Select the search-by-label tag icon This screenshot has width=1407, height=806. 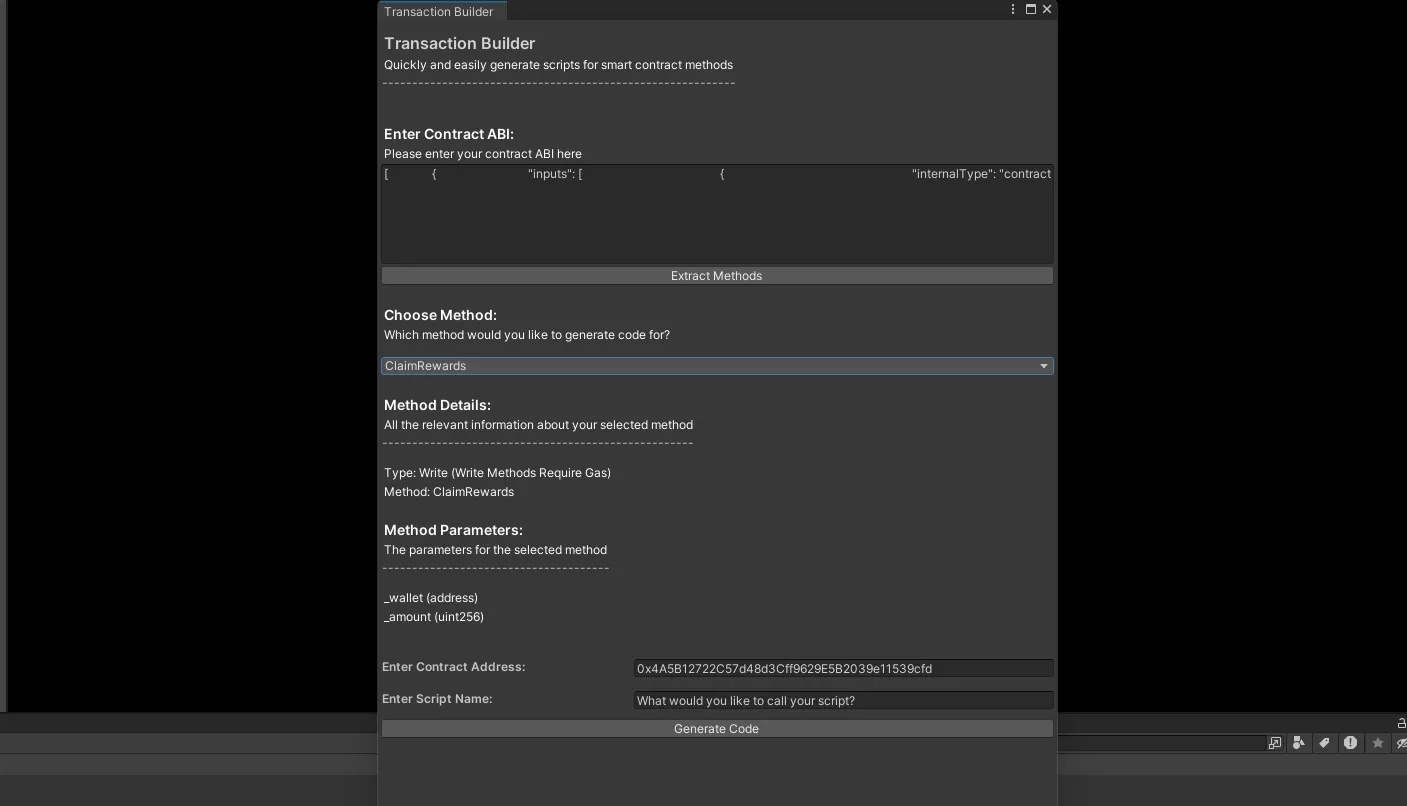coord(1323,743)
